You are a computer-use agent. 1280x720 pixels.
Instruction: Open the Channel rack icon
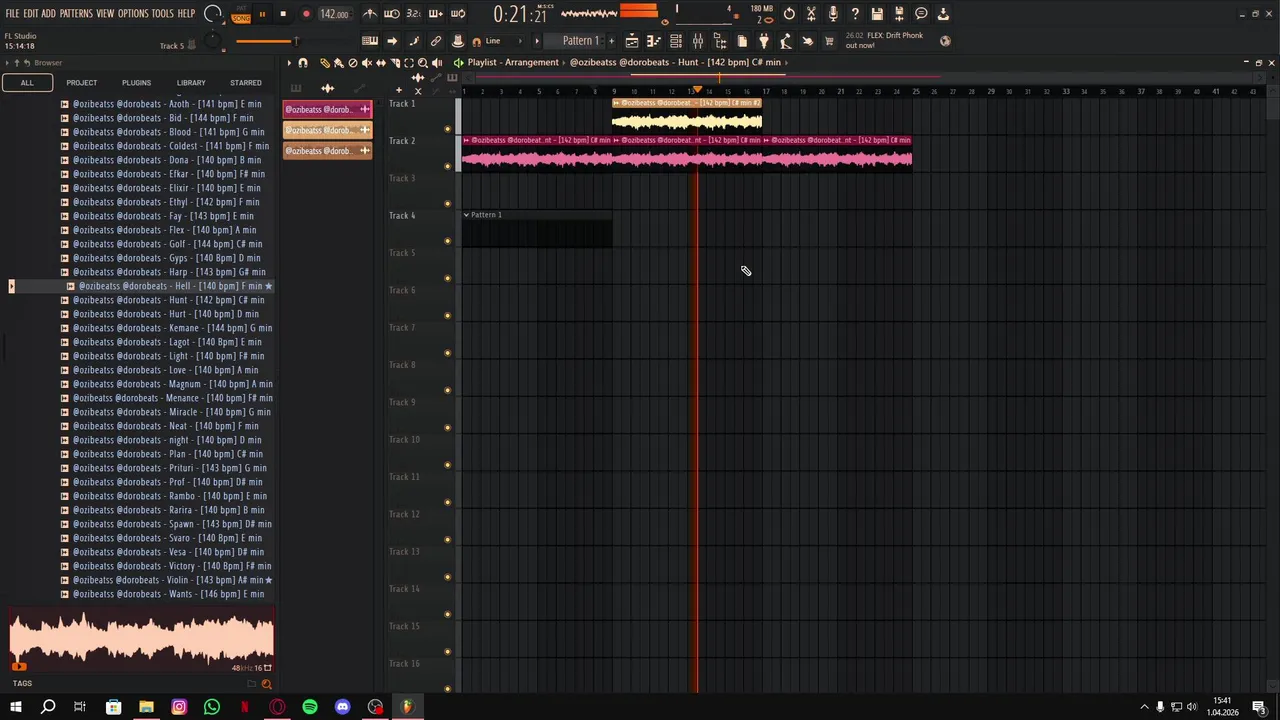(676, 41)
